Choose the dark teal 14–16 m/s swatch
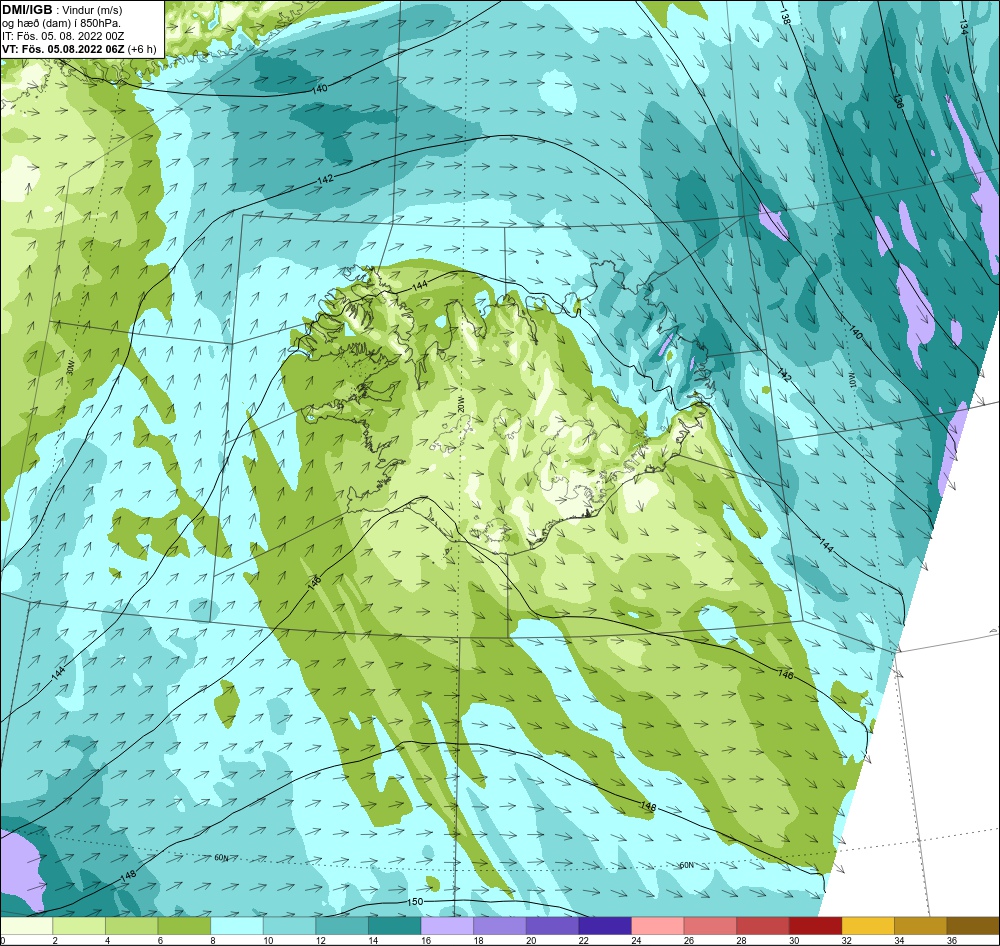 (395, 925)
